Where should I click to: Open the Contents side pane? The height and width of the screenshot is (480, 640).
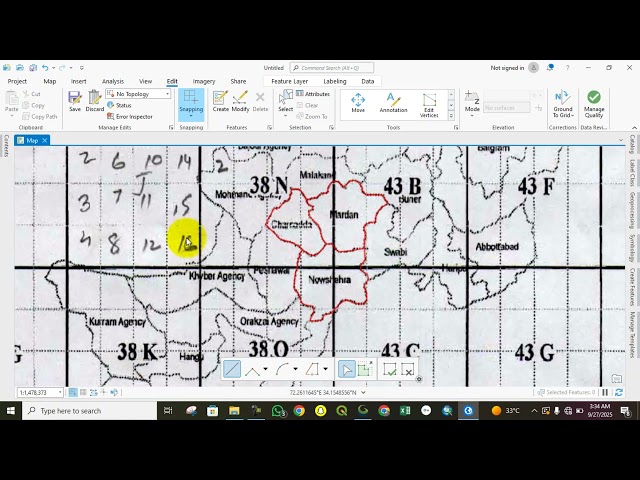coord(6,146)
